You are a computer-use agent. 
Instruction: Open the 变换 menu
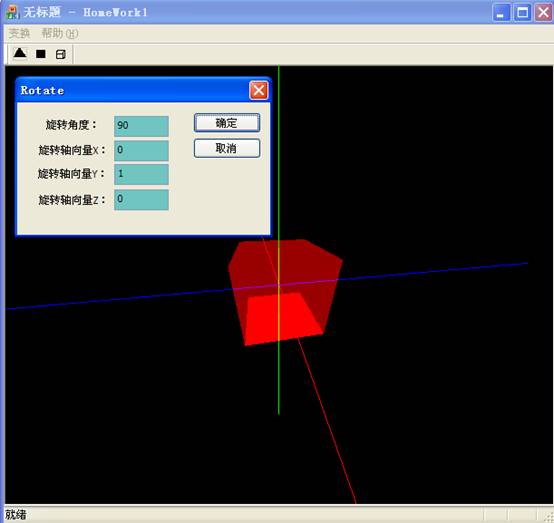click(x=19, y=34)
